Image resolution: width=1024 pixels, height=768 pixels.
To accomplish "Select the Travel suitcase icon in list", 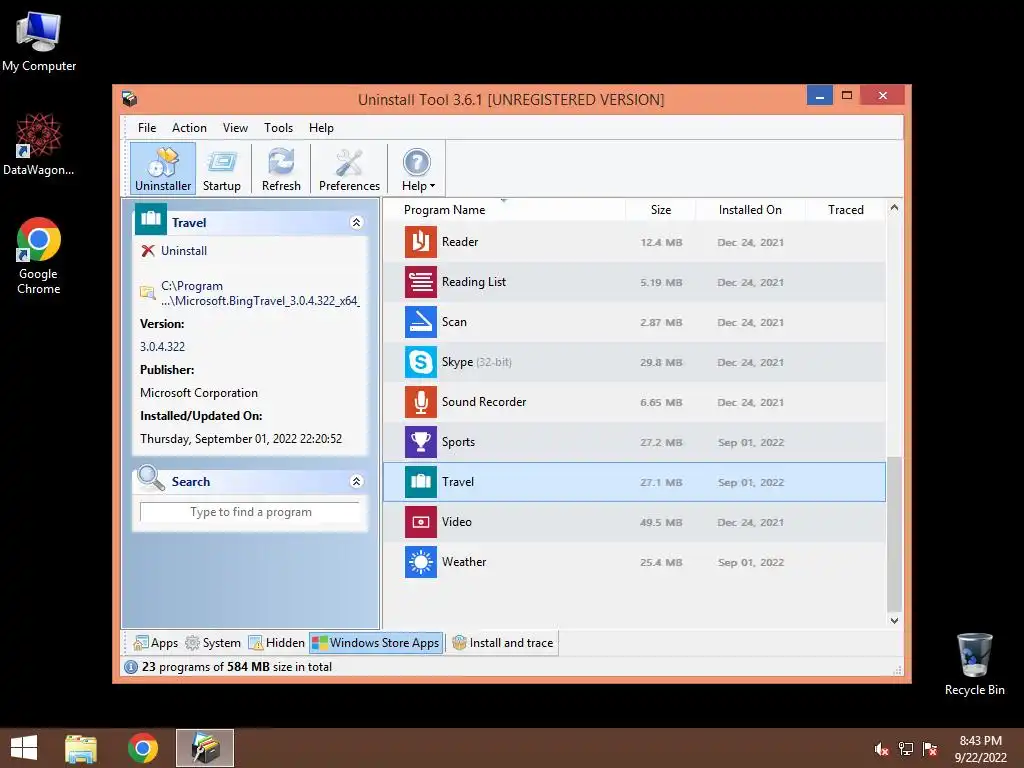I will 421,482.
